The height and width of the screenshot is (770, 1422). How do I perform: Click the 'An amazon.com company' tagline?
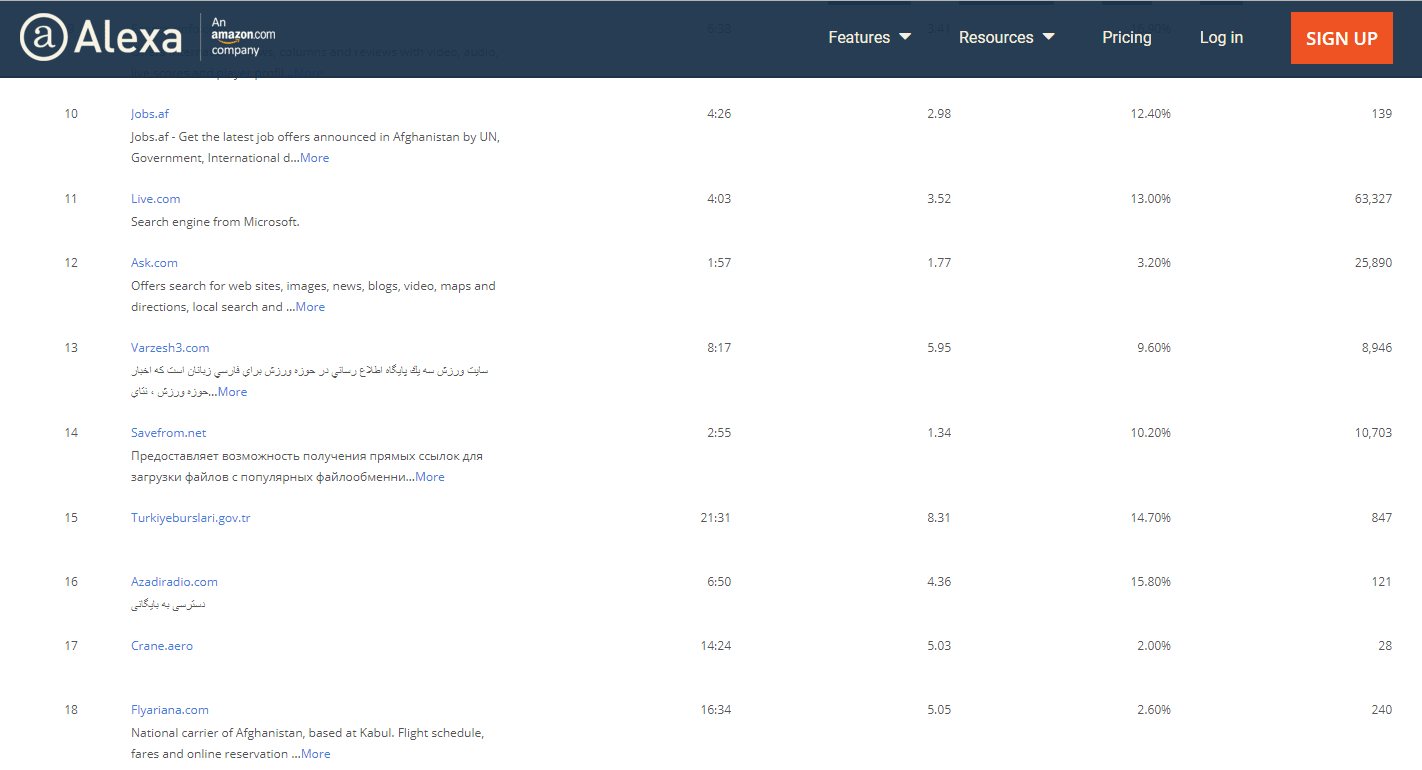click(243, 36)
